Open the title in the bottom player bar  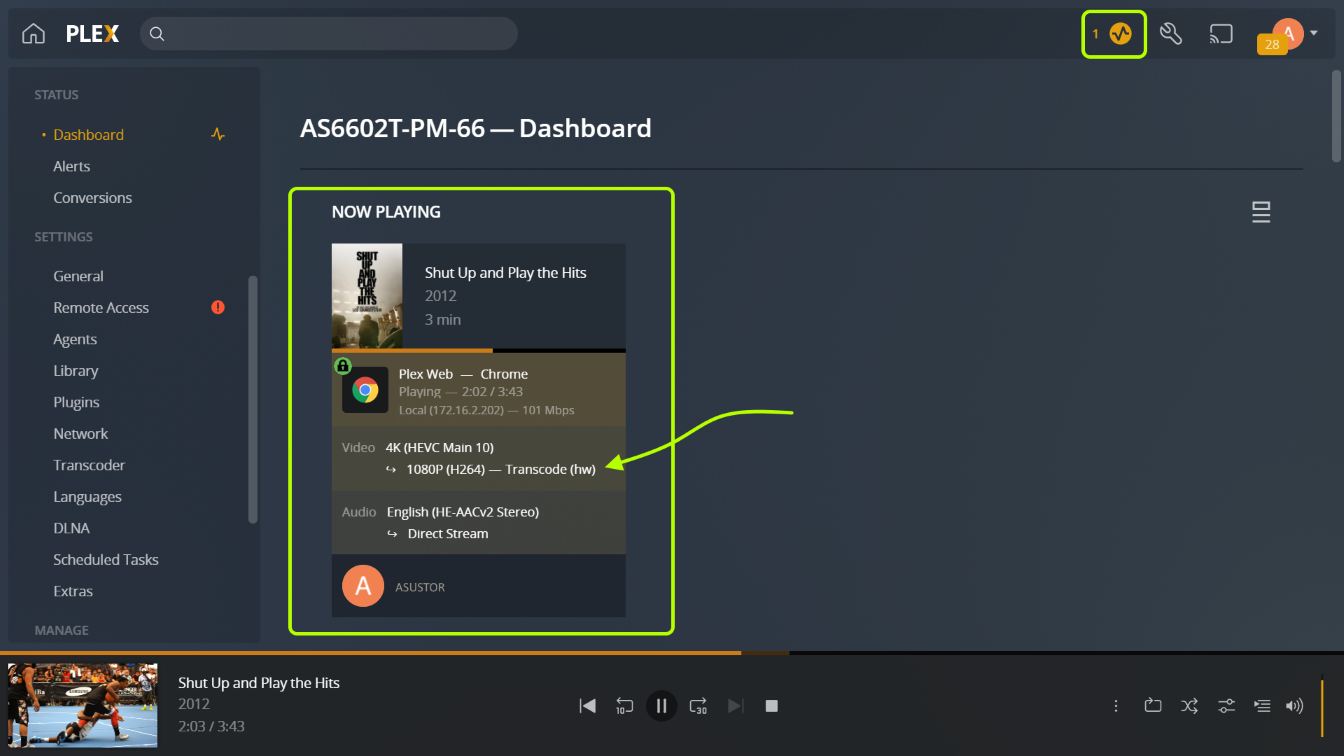tap(259, 683)
